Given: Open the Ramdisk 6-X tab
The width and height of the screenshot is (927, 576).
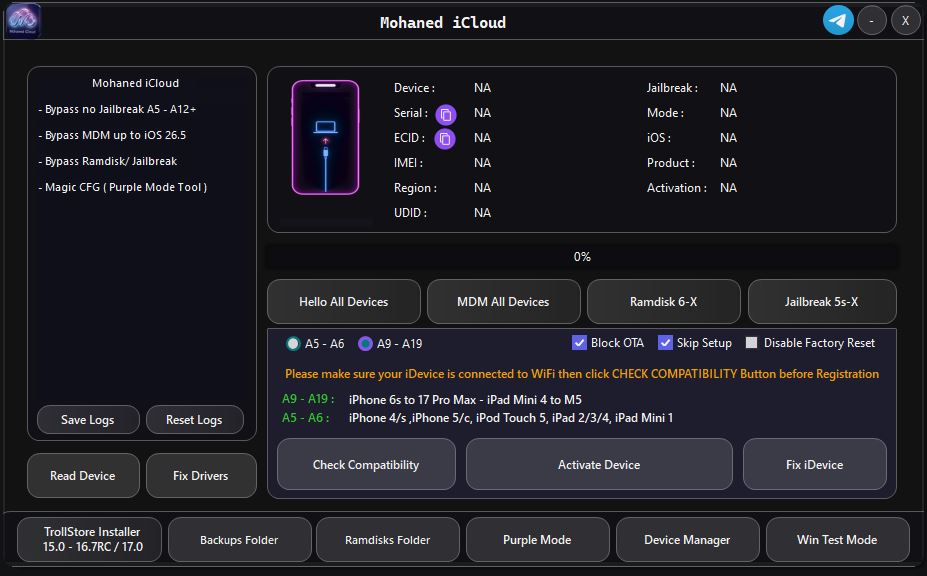Looking at the screenshot, I should coord(663,302).
